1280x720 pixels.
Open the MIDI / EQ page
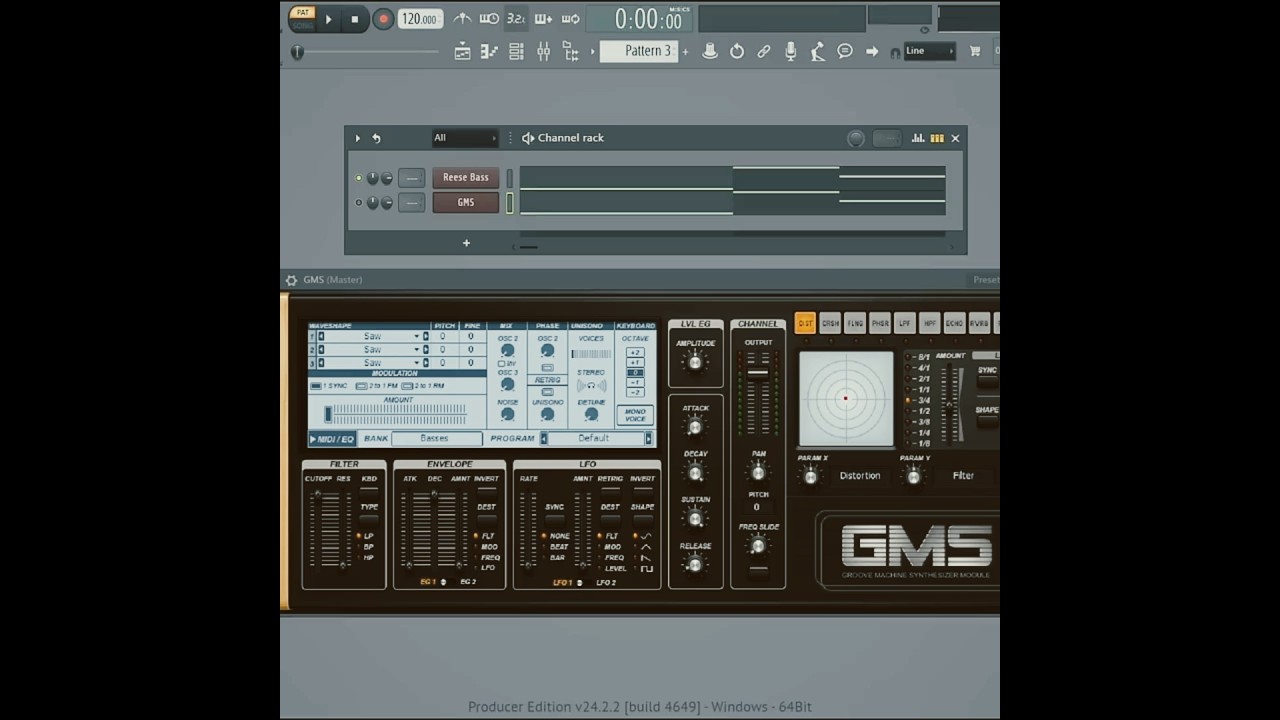(332, 439)
